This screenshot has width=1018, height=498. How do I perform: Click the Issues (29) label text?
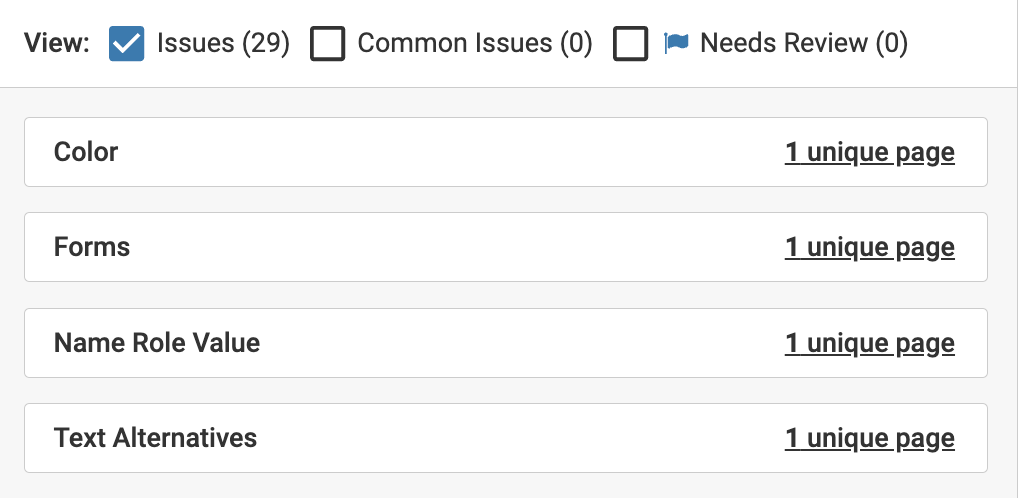[223, 43]
